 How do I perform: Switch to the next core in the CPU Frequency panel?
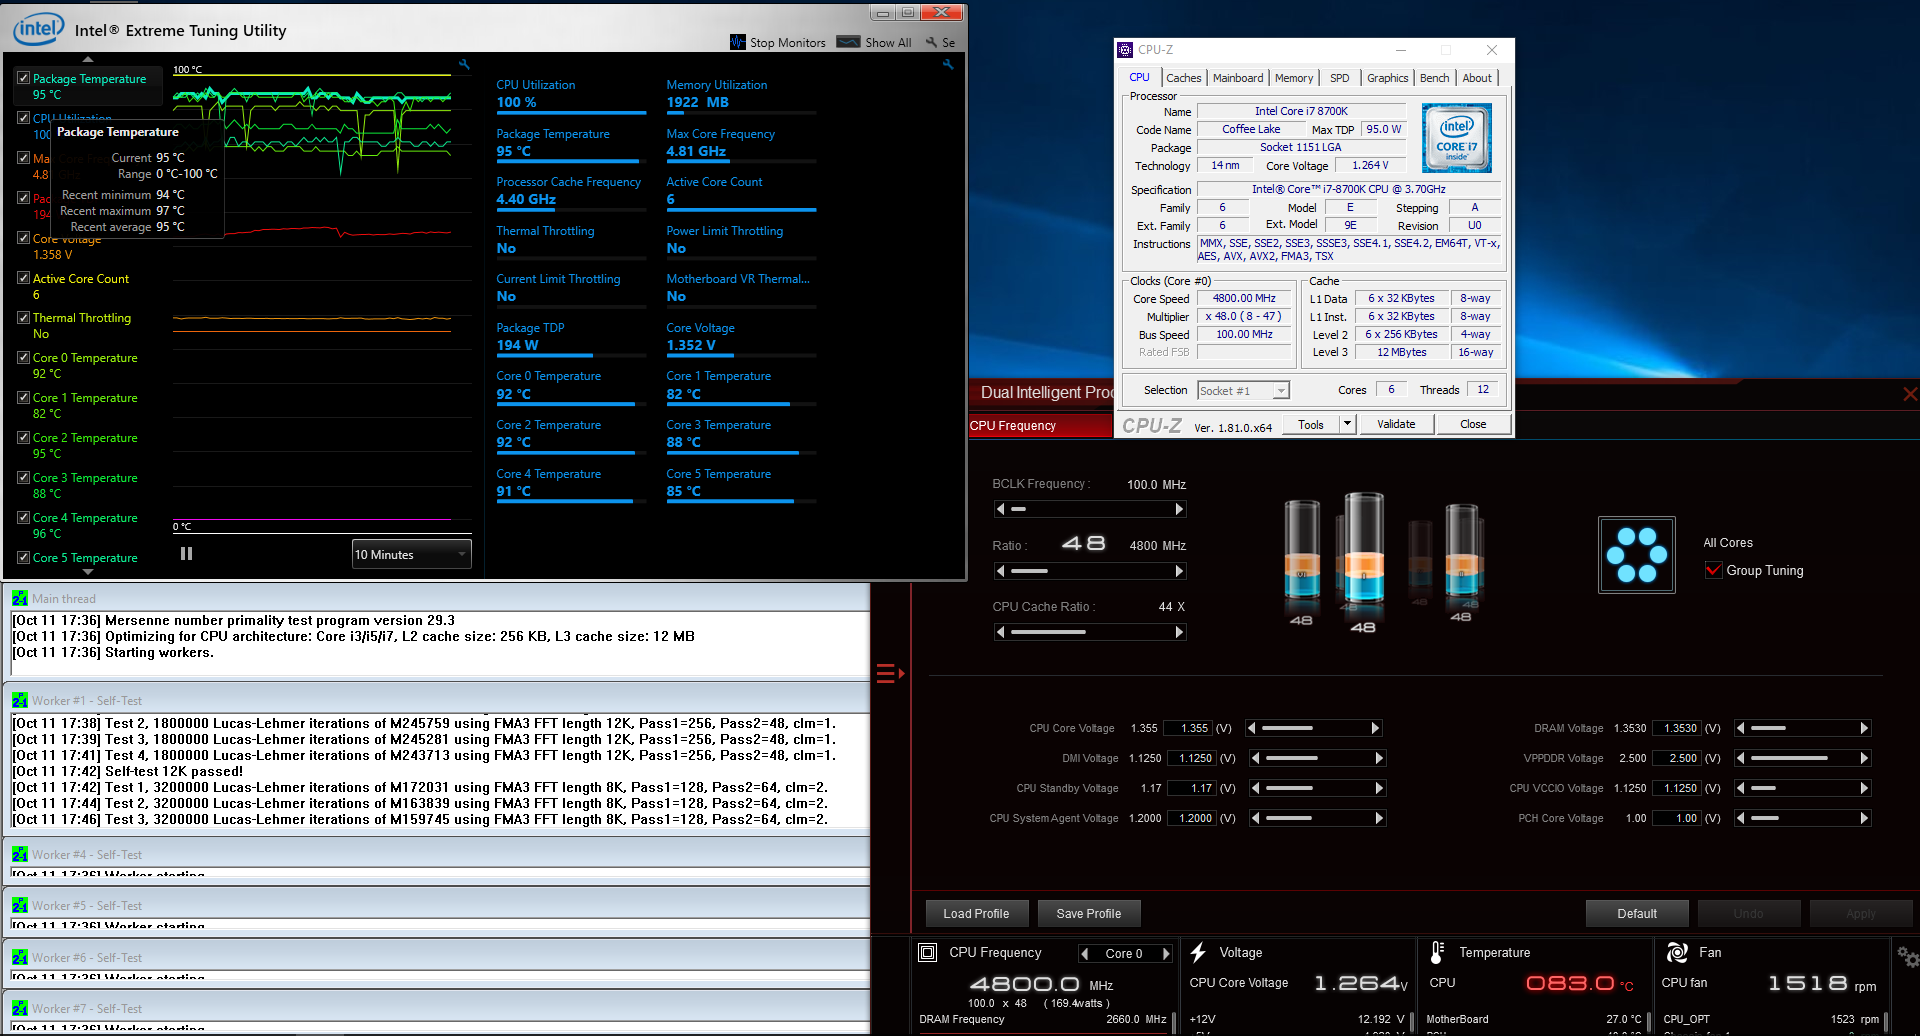pyautogui.click(x=1165, y=954)
